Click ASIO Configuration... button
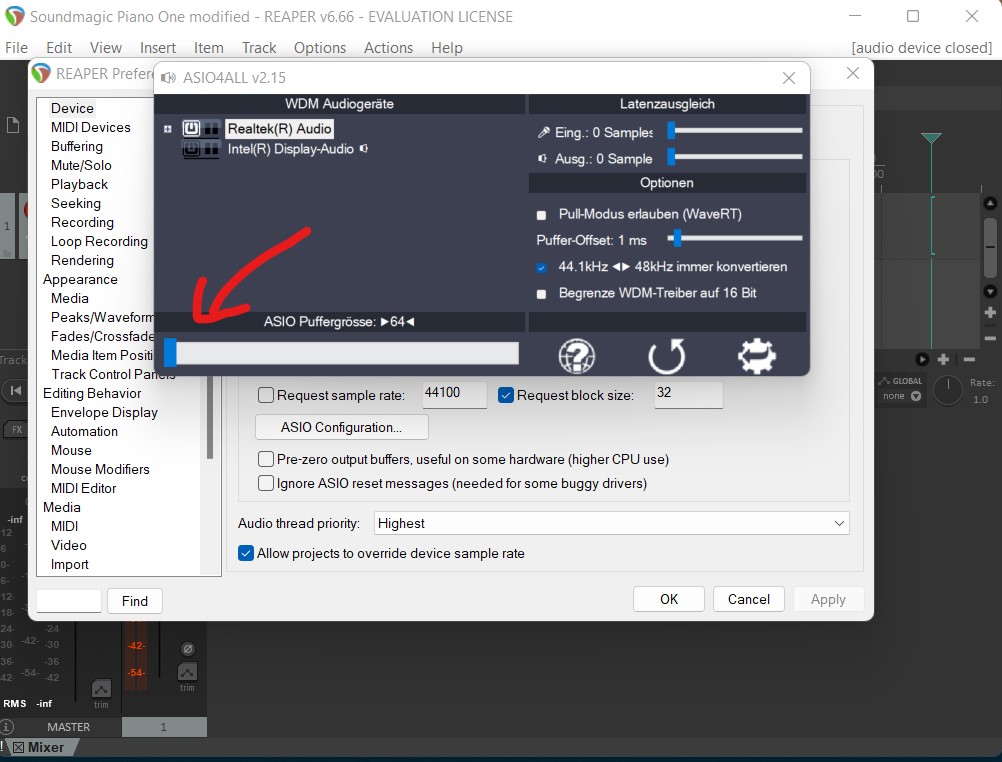This screenshot has width=1002, height=762. tap(341, 427)
